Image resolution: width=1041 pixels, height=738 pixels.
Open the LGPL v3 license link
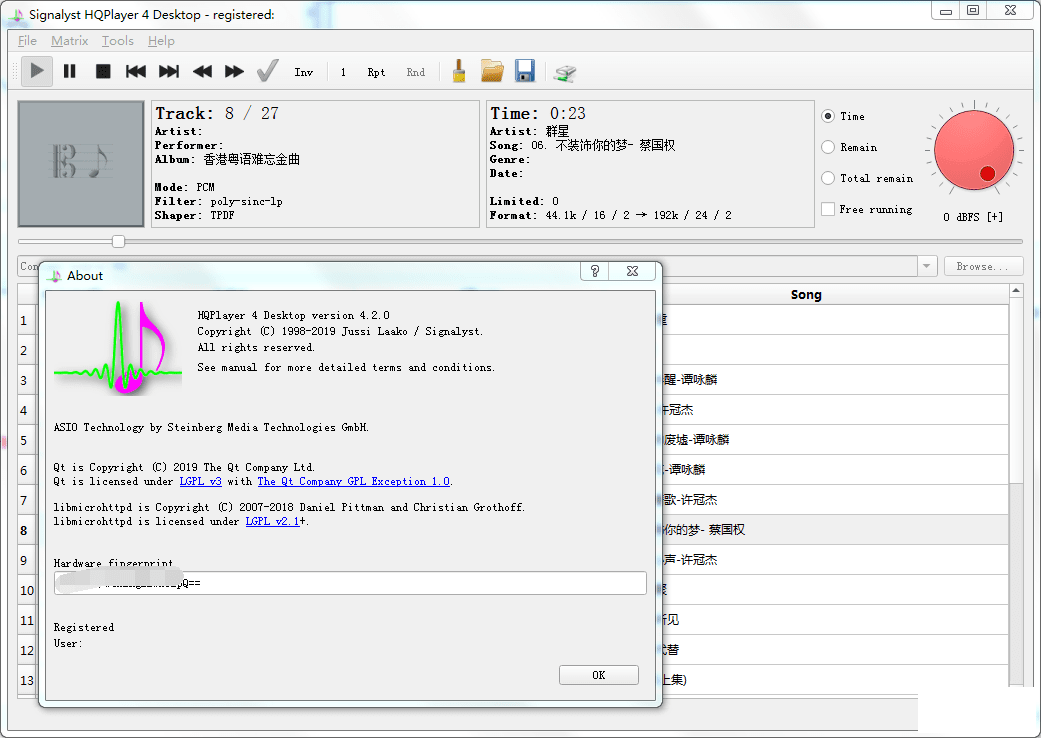coord(200,481)
